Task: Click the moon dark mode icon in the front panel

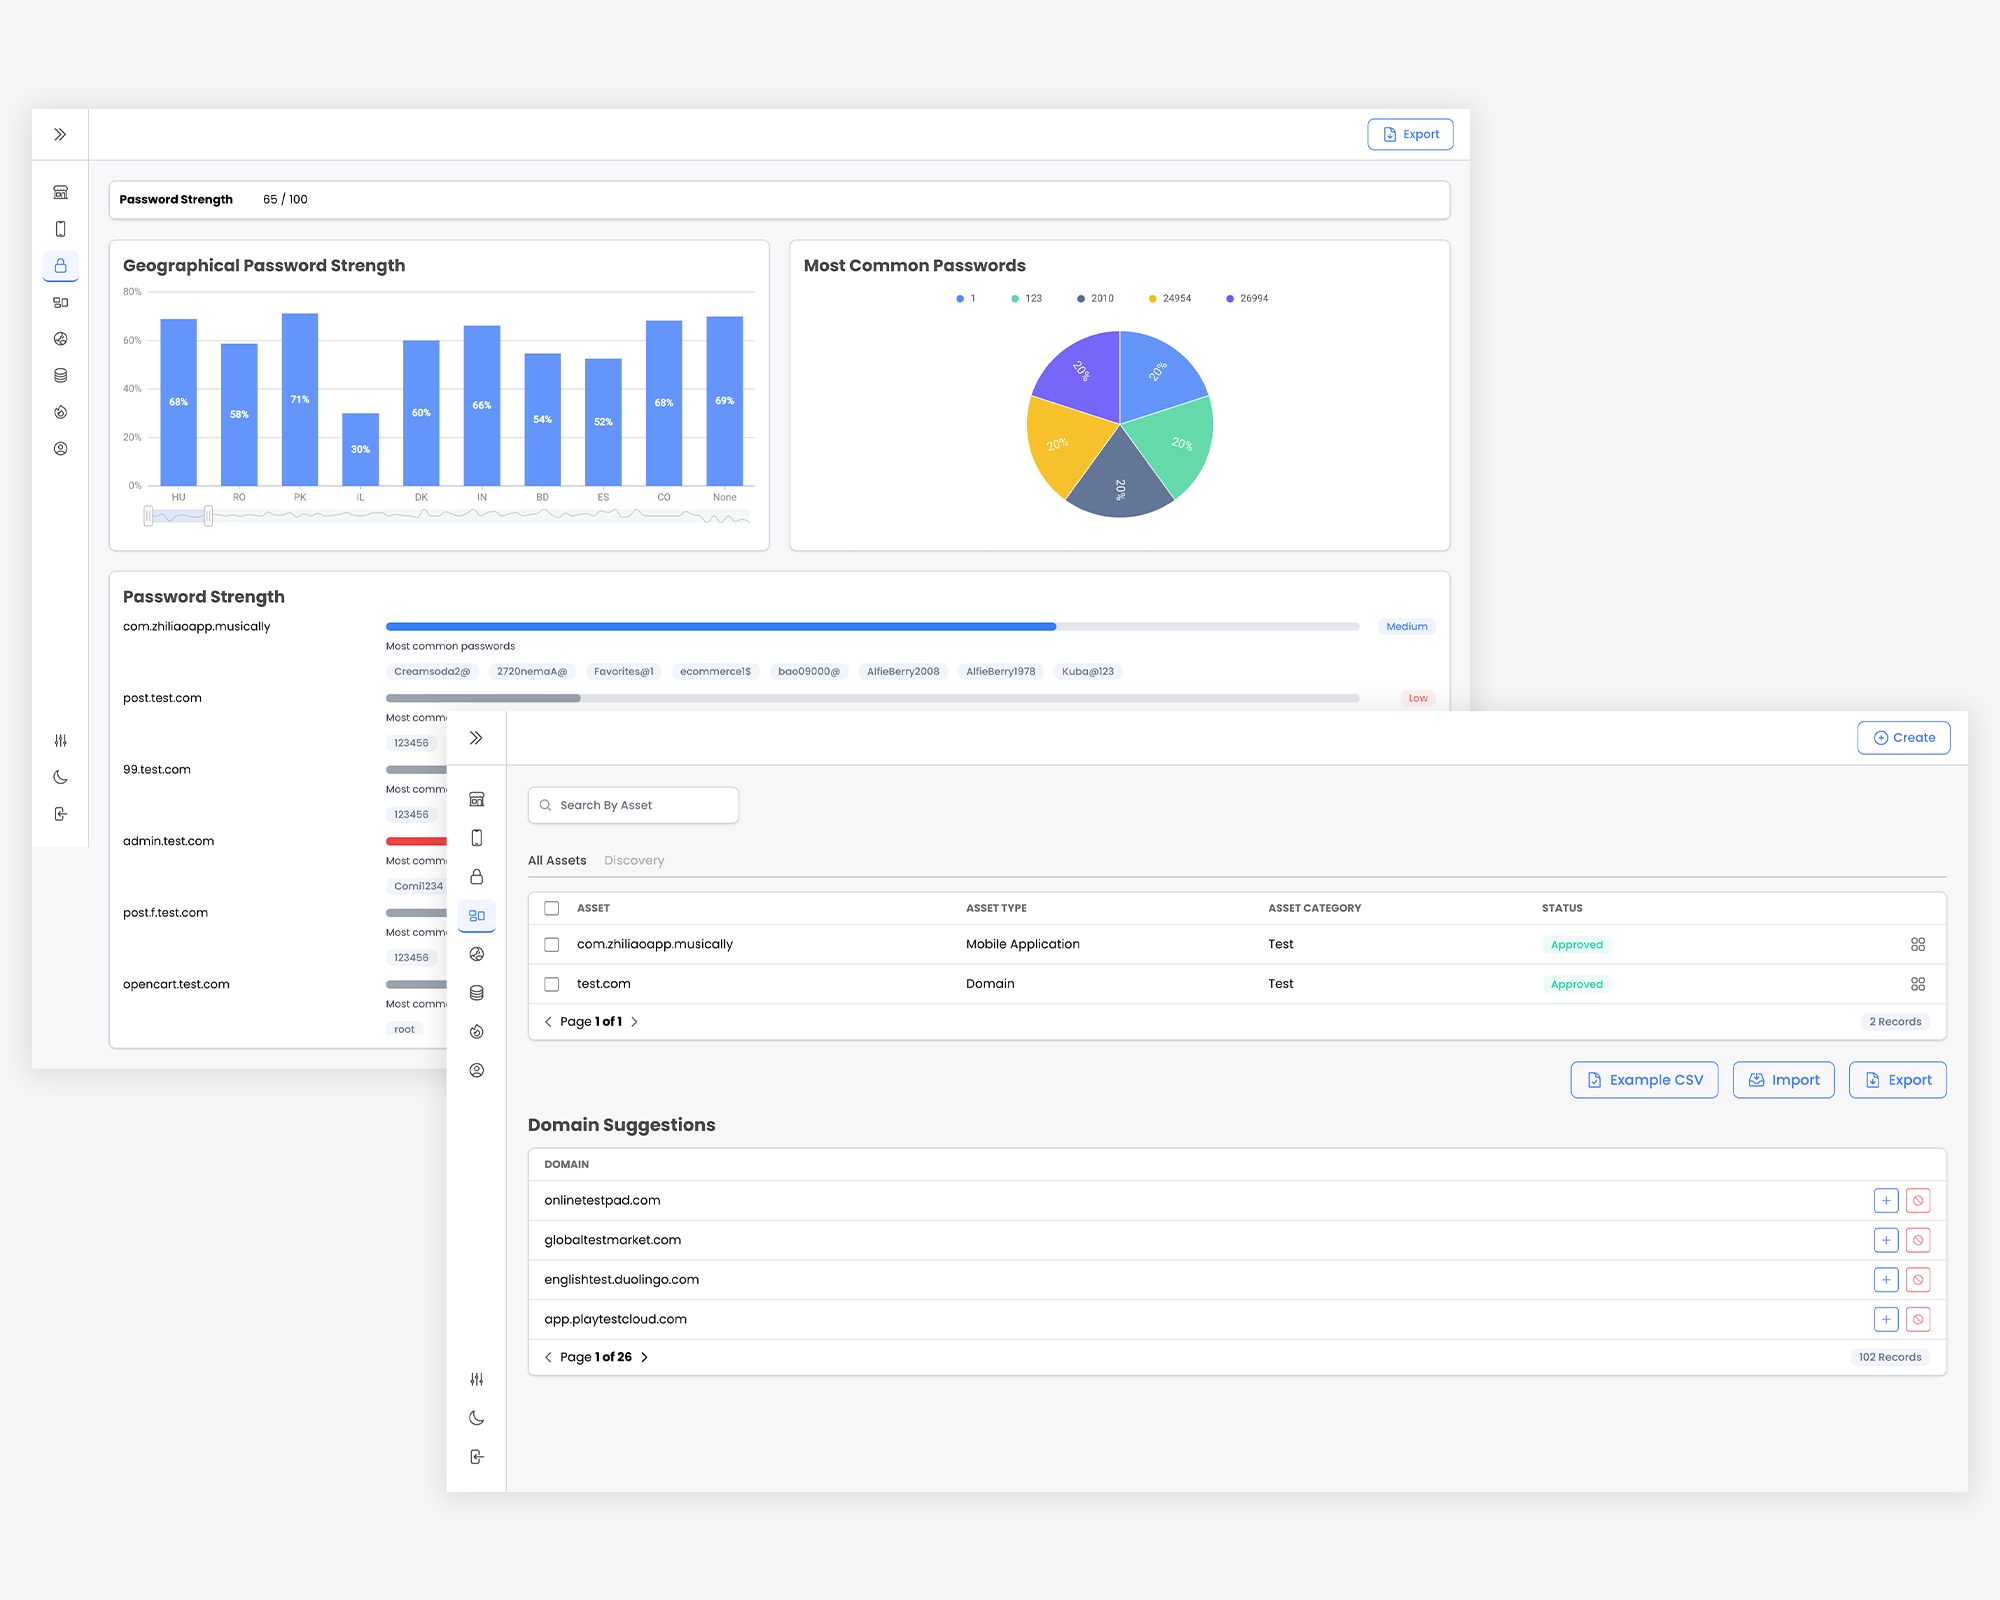Action: click(x=477, y=1418)
